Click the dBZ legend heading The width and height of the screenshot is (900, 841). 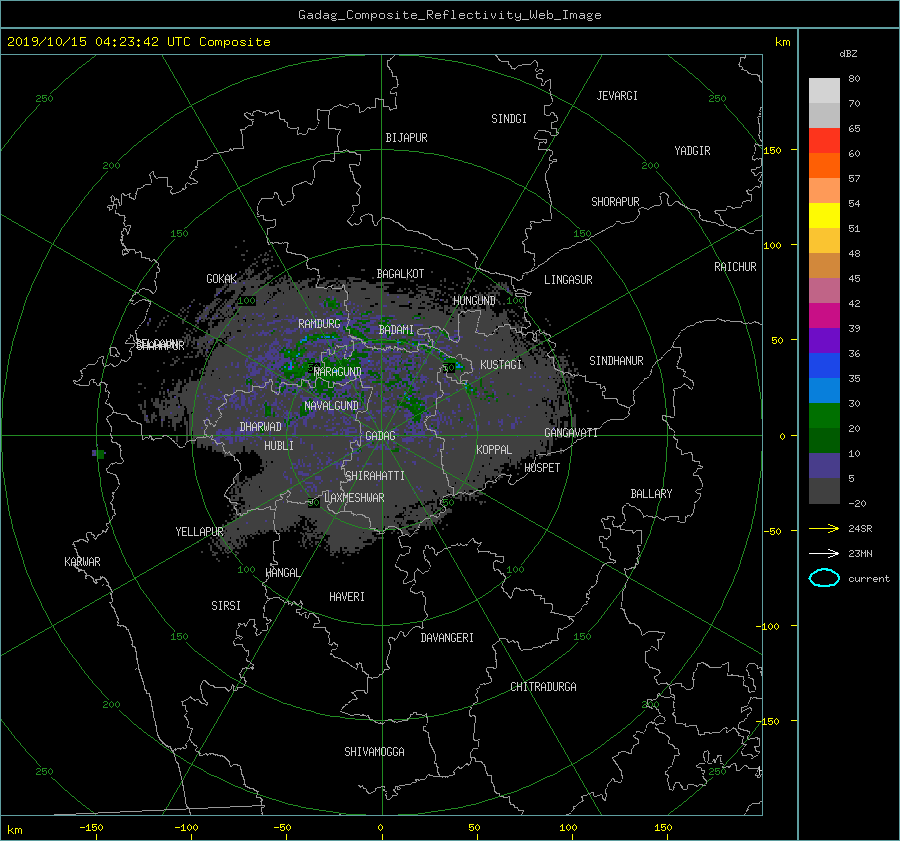pos(848,54)
